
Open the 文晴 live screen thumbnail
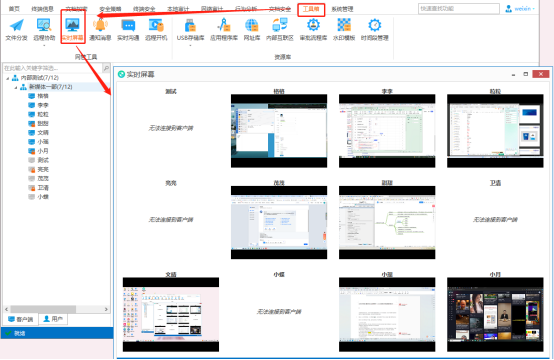coord(171,314)
